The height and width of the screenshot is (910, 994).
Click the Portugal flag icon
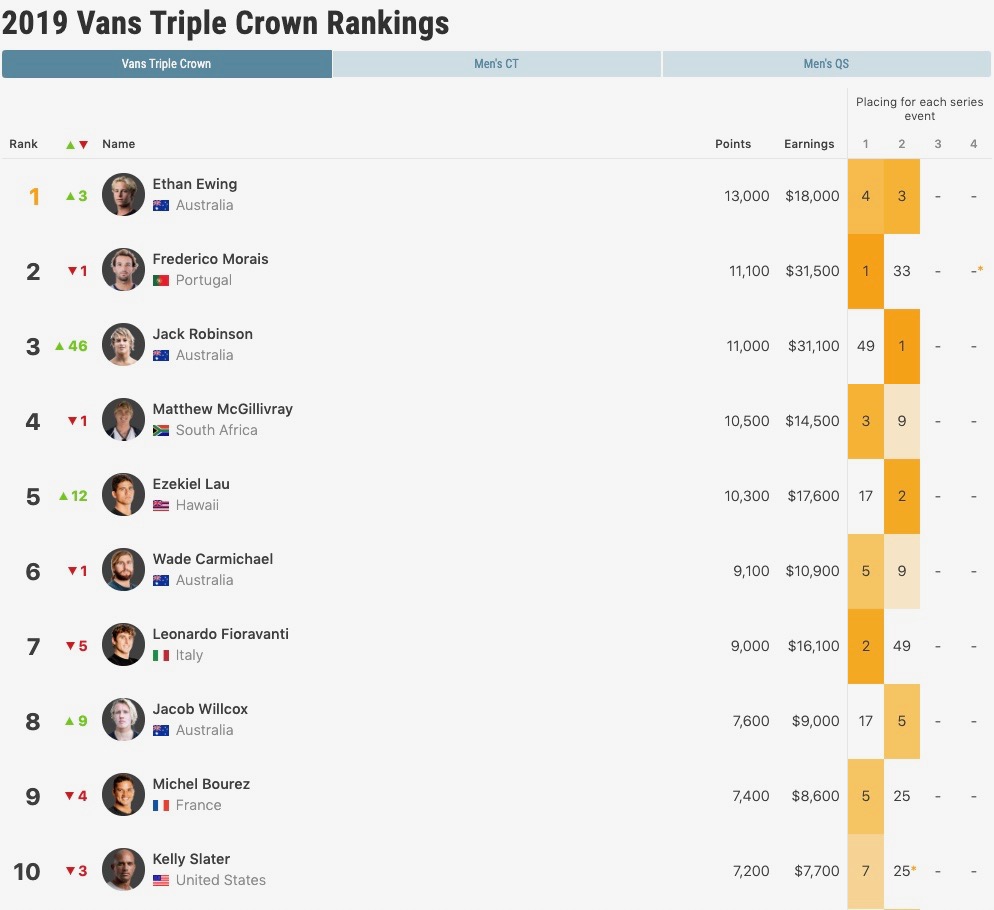coord(161,281)
